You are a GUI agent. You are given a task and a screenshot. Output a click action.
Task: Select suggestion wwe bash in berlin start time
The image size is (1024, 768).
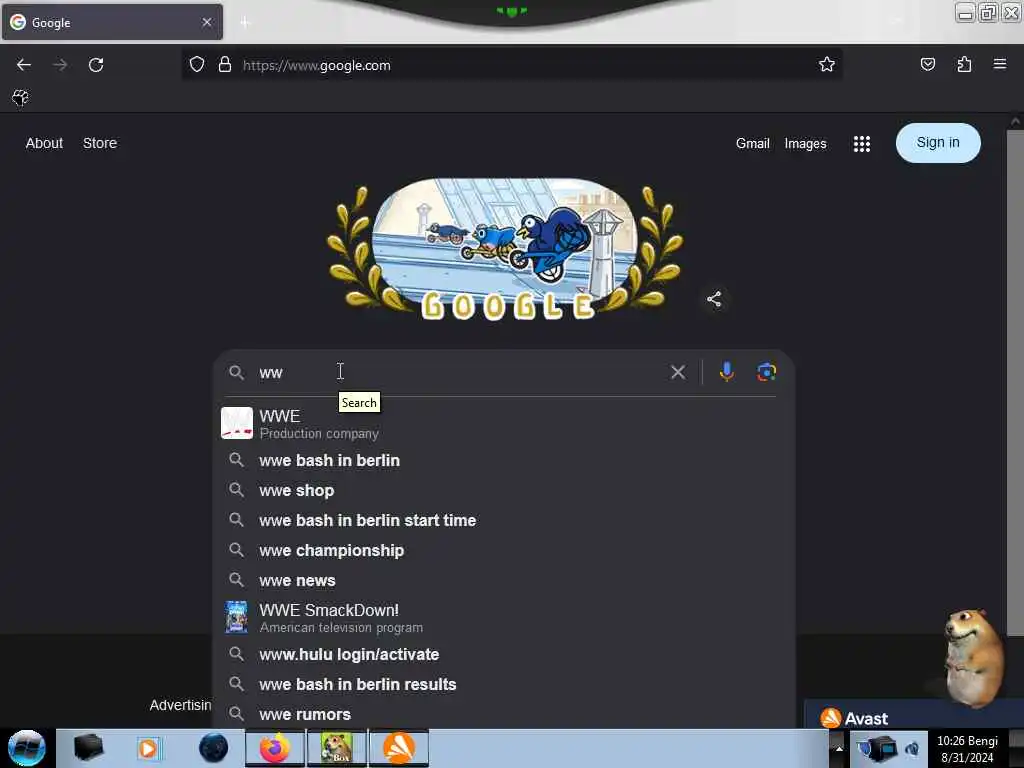[503, 520]
